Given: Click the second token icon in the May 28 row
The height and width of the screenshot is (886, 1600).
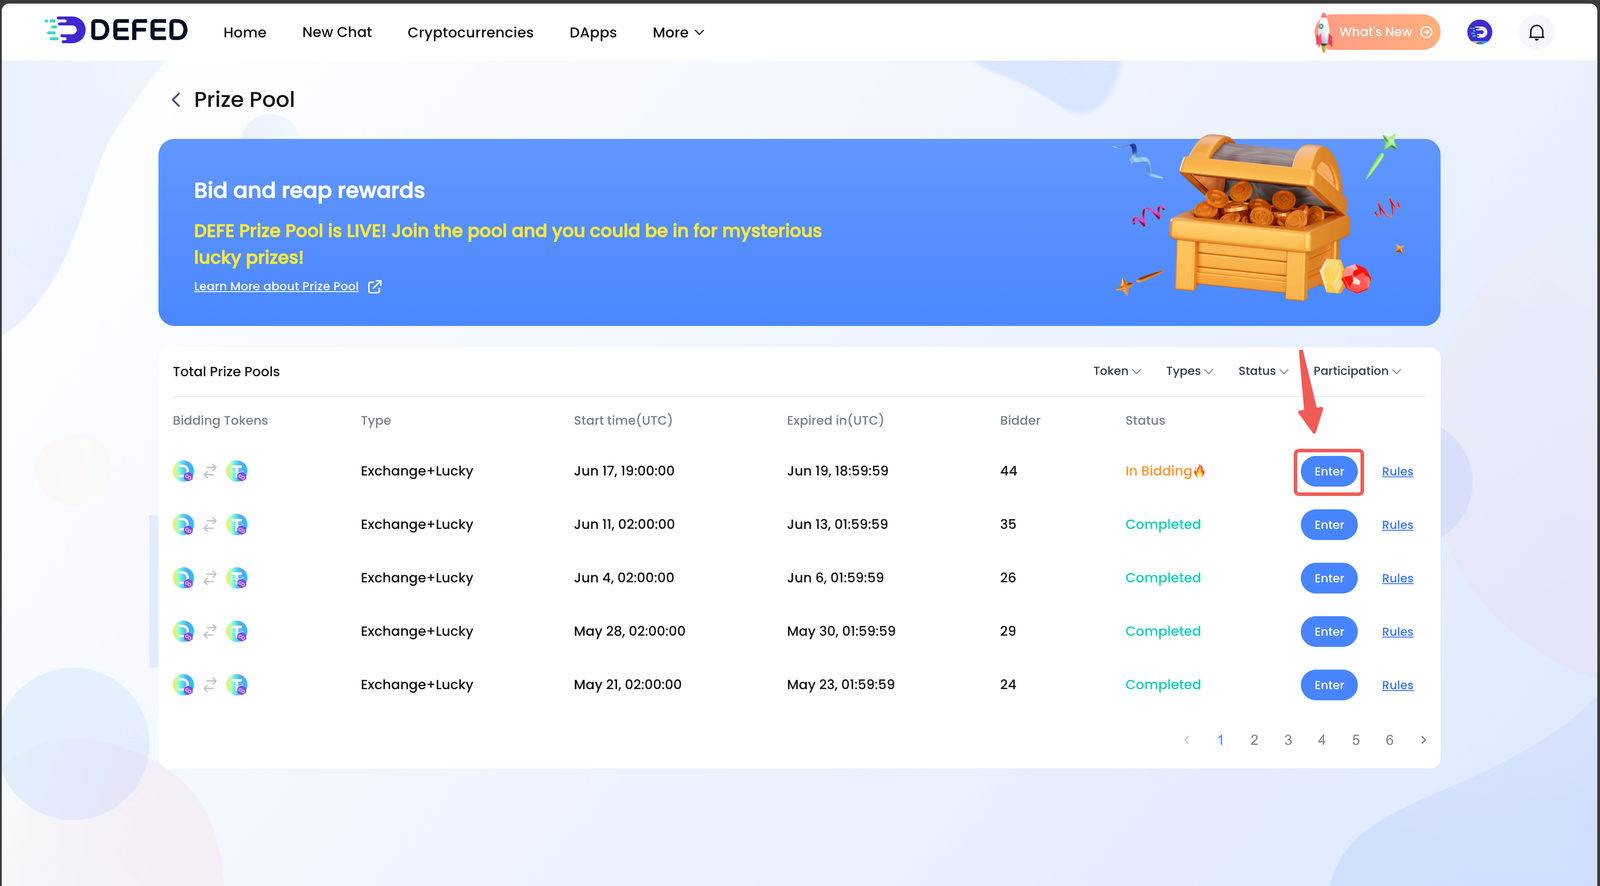Looking at the screenshot, I should pyautogui.click(x=237, y=631).
